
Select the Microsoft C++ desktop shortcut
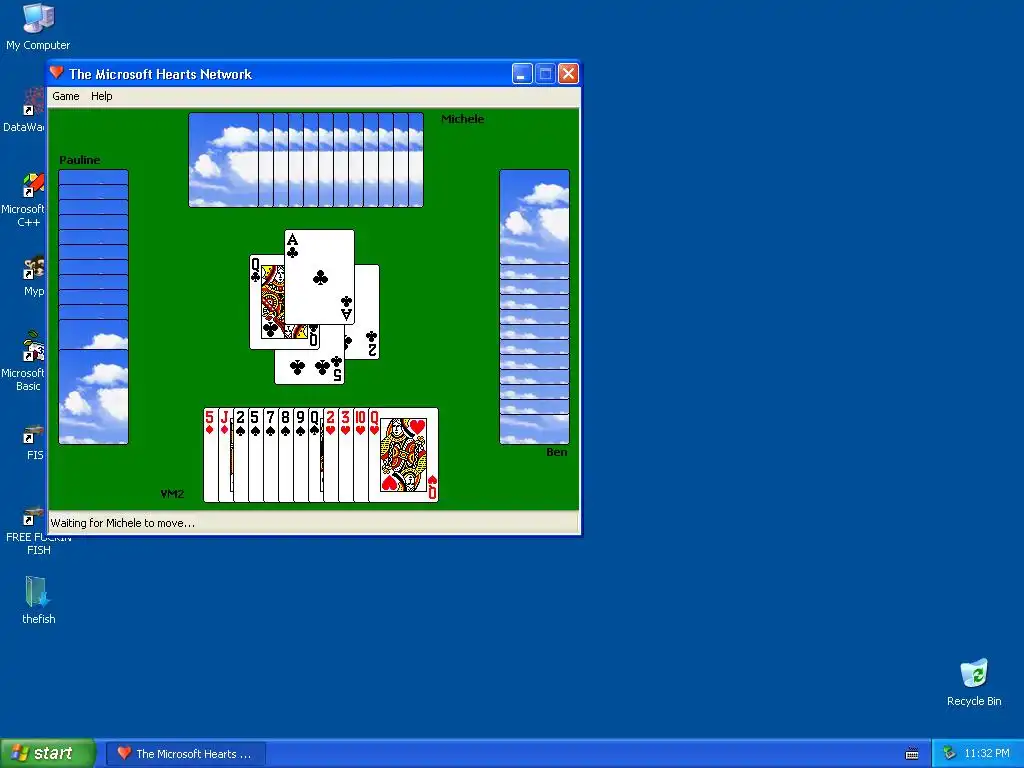tap(24, 199)
